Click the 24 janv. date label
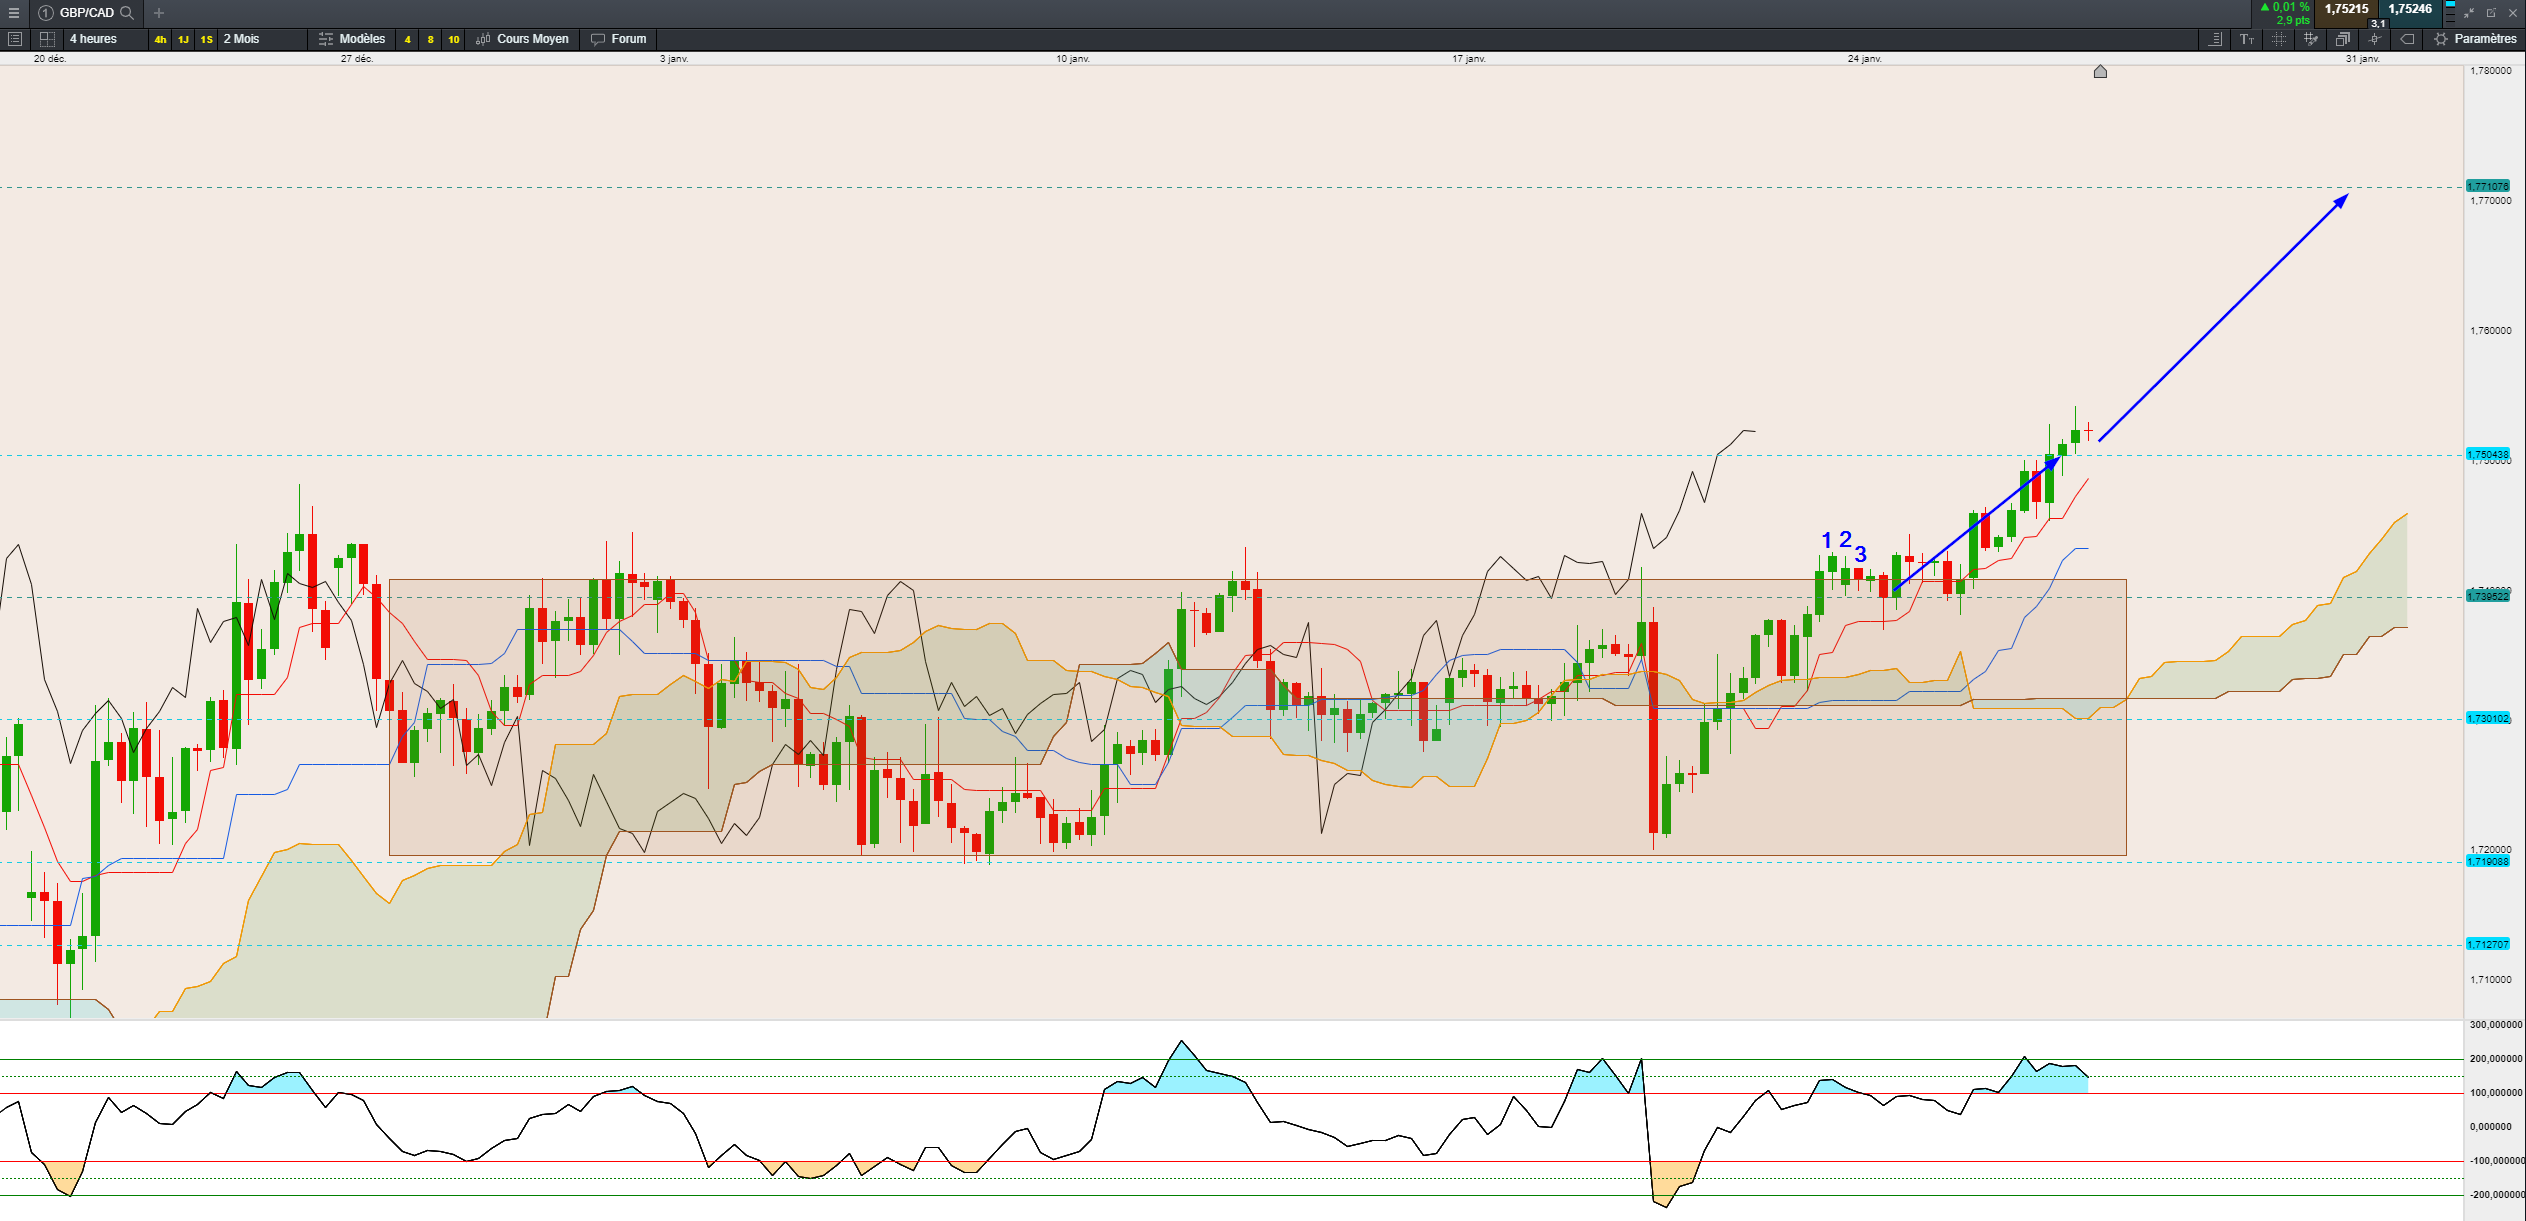 (x=1865, y=59)
